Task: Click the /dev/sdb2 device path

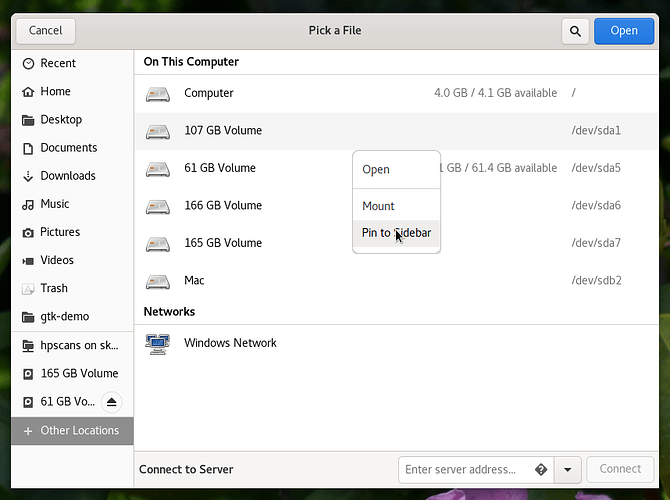Action: click(597, 281)
